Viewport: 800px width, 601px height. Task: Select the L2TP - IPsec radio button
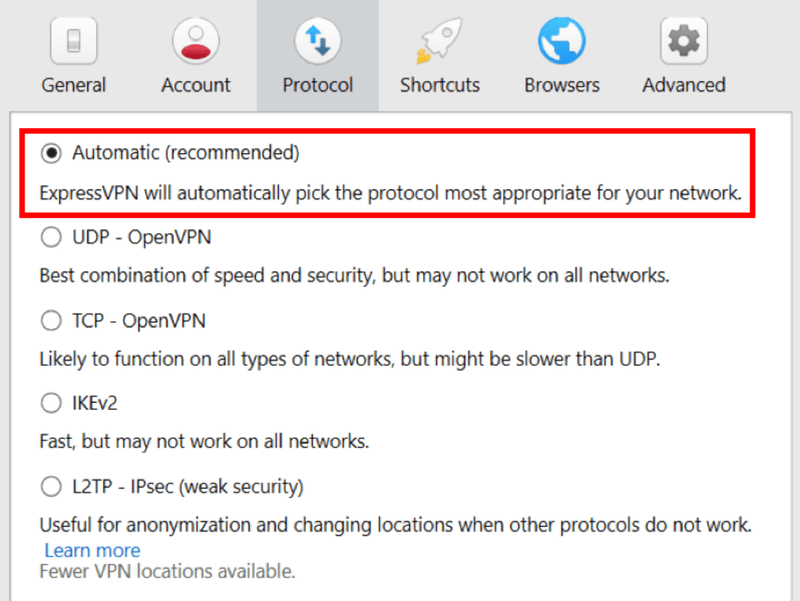pos(51,487)
